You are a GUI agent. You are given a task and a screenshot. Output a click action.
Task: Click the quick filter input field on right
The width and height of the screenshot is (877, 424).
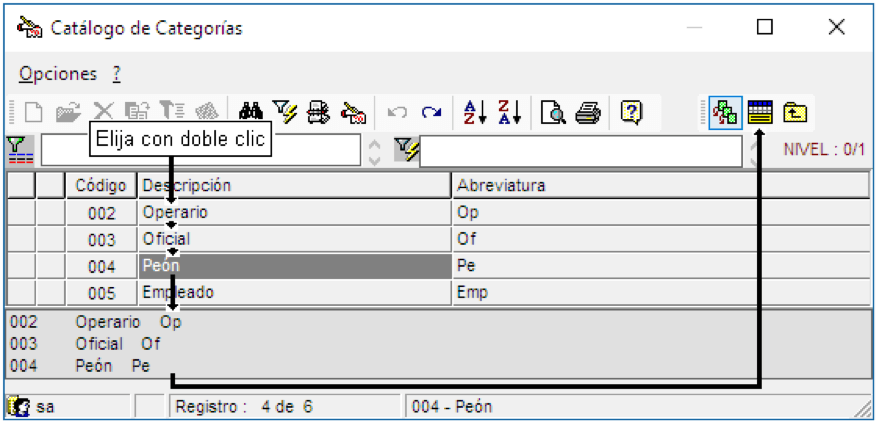tap(581, 151)
